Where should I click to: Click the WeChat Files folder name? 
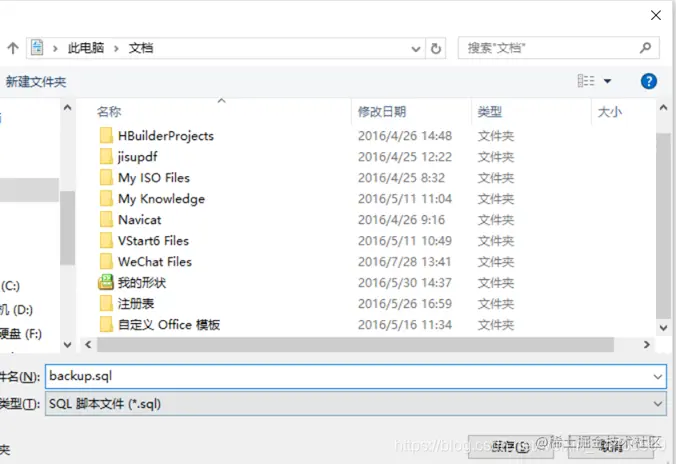[x=155, y=262]
